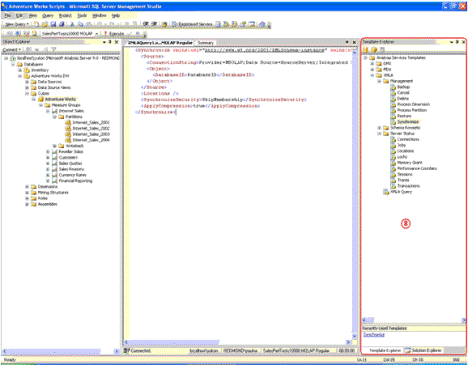Click the Assemblies folder icon

coord(34,204)
